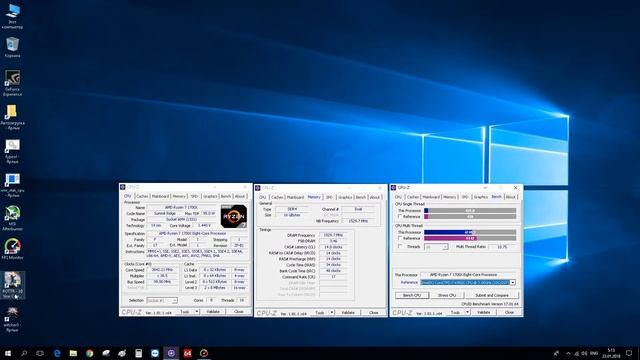Open the red 64 AIDA64 taskbar icon
Viewport: 640px width, 360px height.
pos(187,353)
